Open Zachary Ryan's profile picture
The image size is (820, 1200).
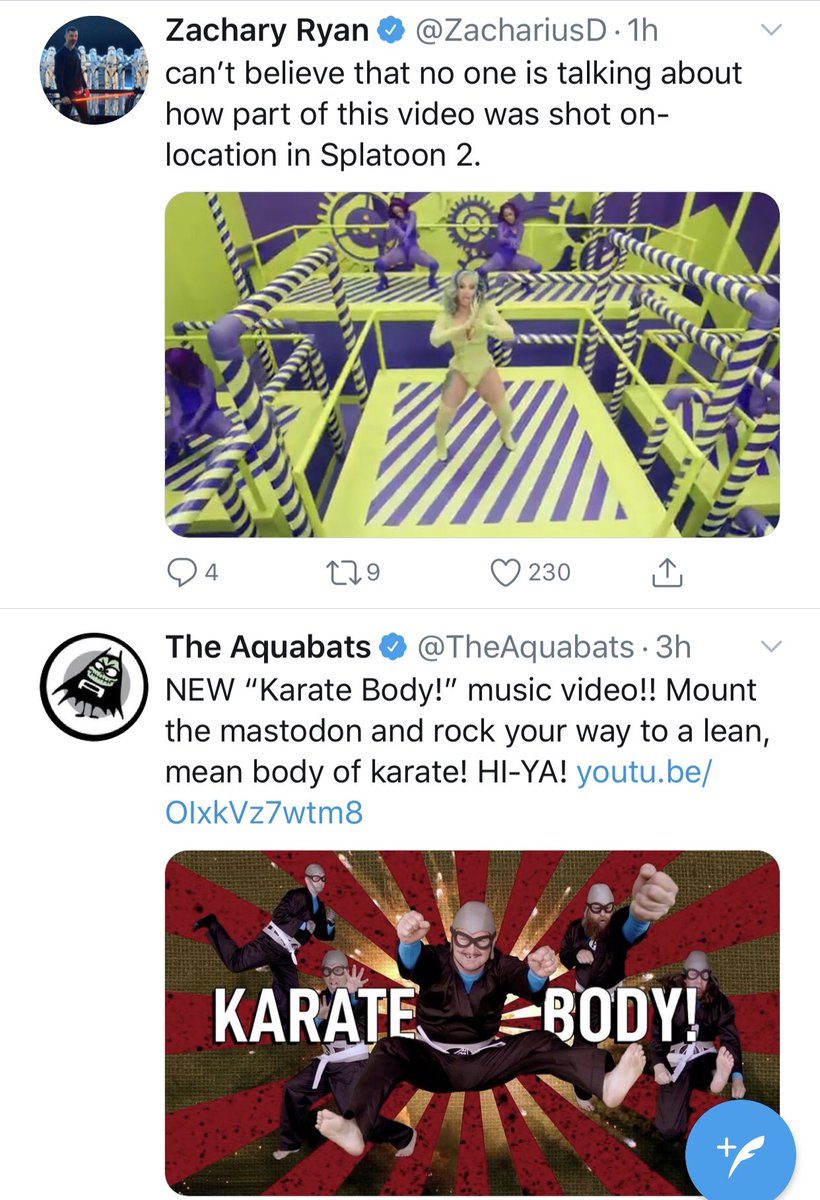94,70
